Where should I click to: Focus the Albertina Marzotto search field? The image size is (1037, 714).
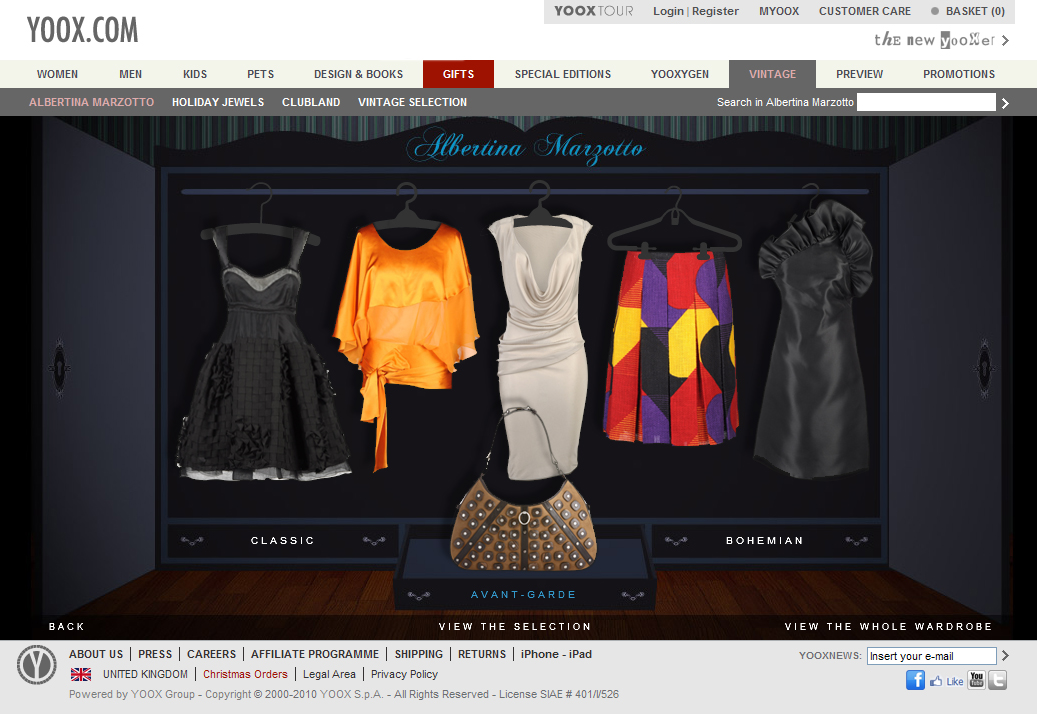point(926,102)
